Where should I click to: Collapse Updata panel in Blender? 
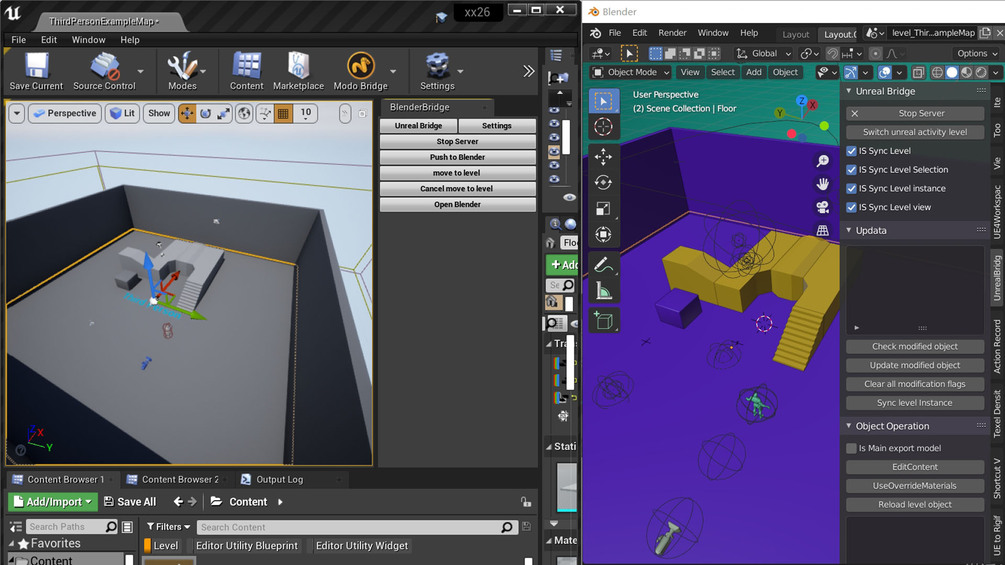click(849, 231)
